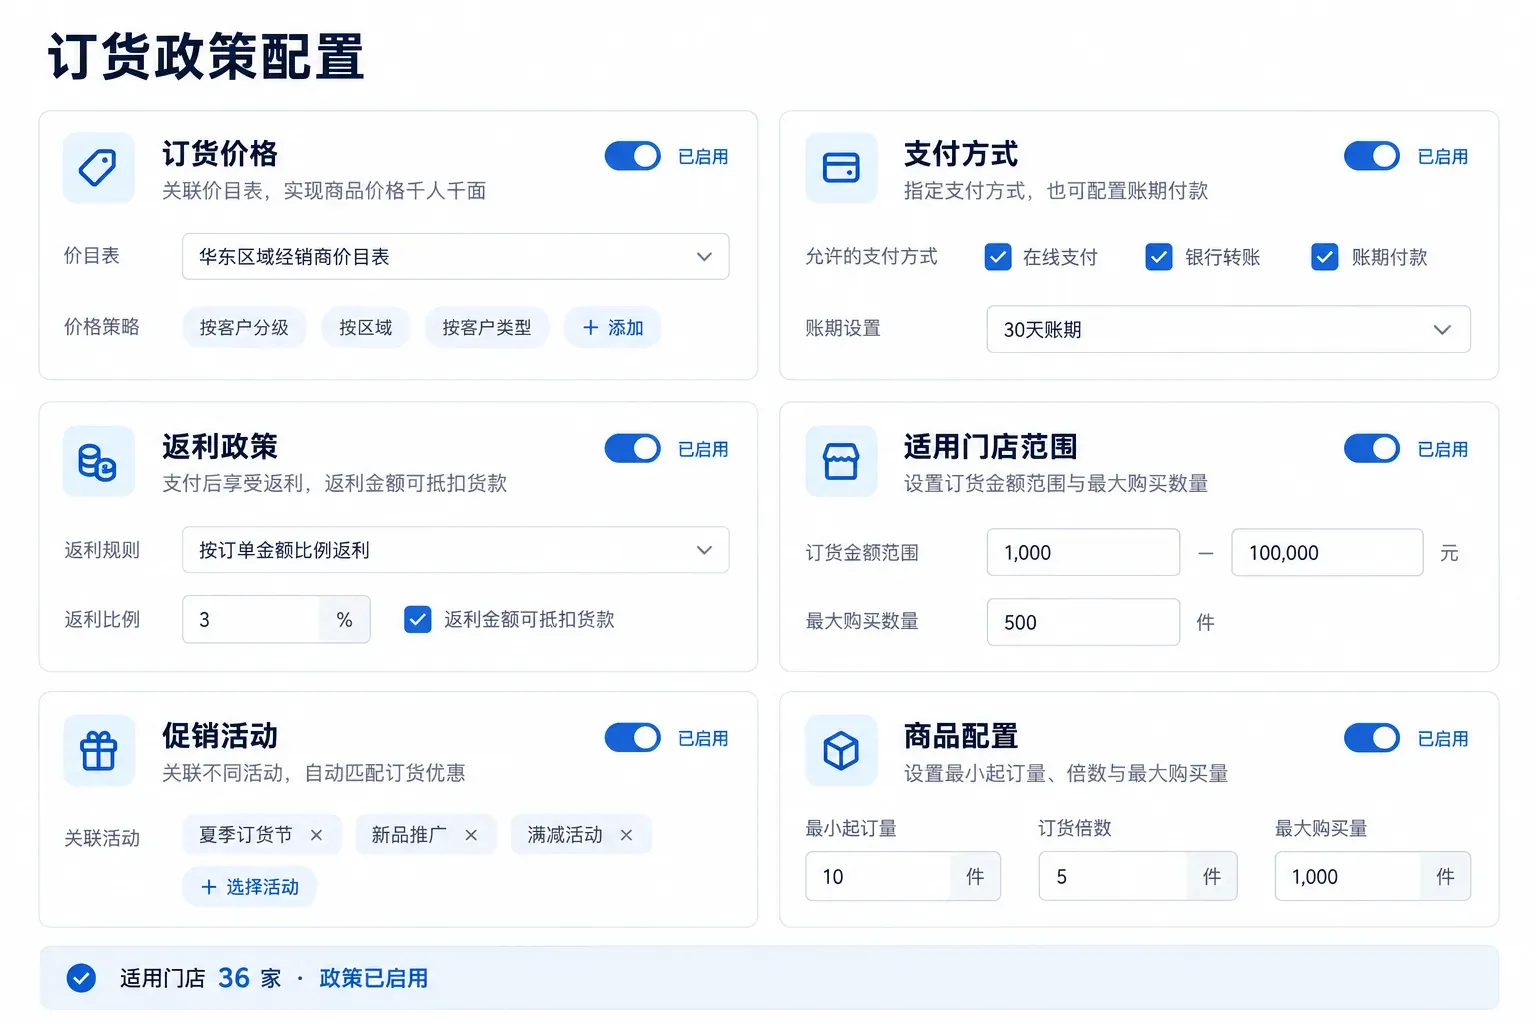Click the gift box icon for 促销活动

coord(98,750)
